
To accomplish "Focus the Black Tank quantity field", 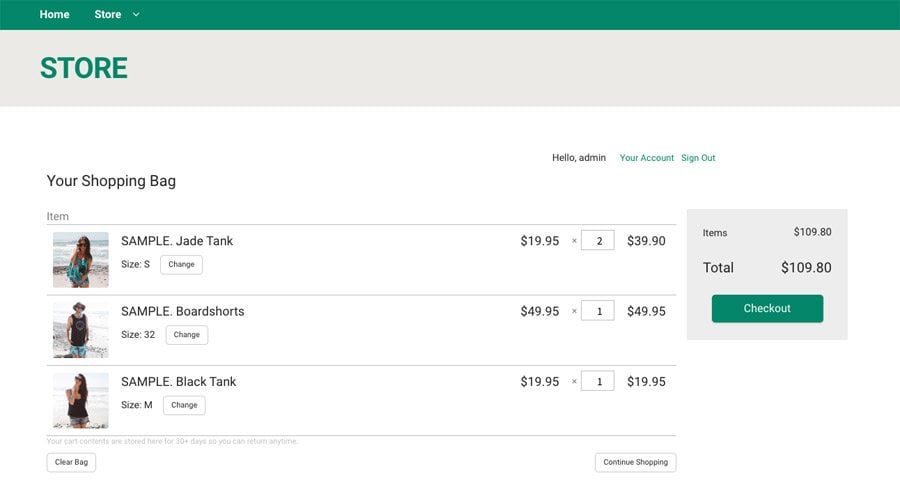I will [x=598, y=381].
